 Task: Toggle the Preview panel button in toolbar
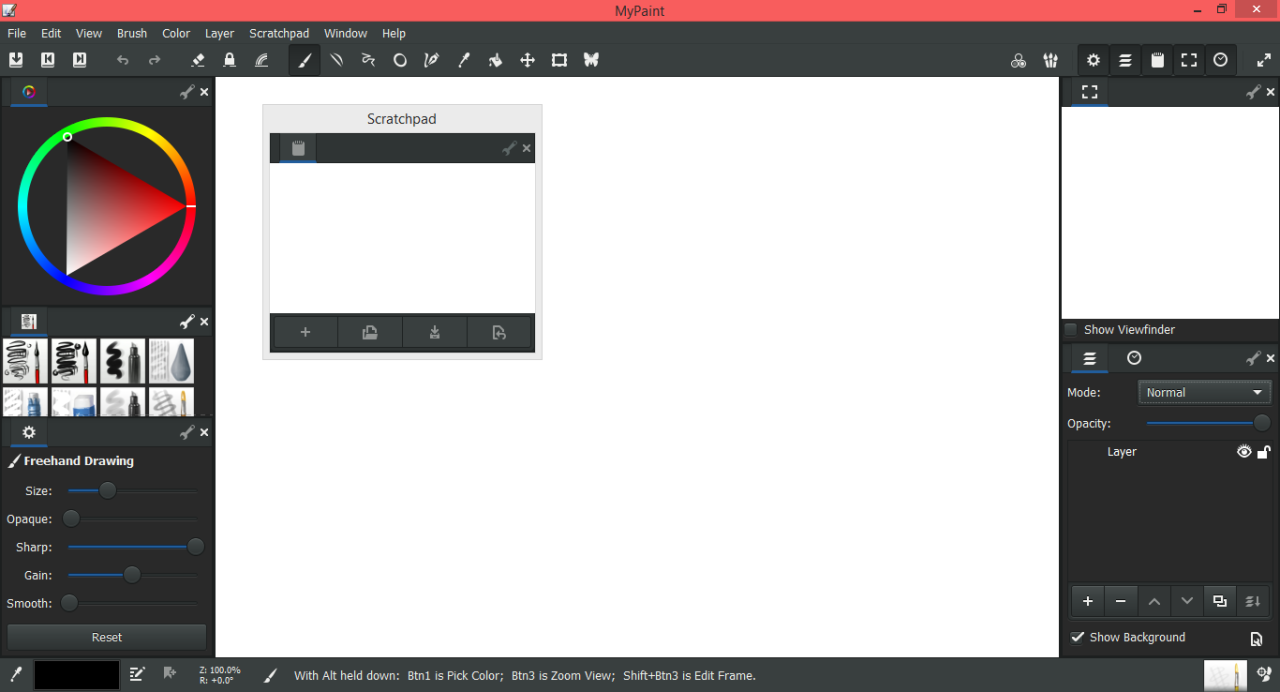1189,60
